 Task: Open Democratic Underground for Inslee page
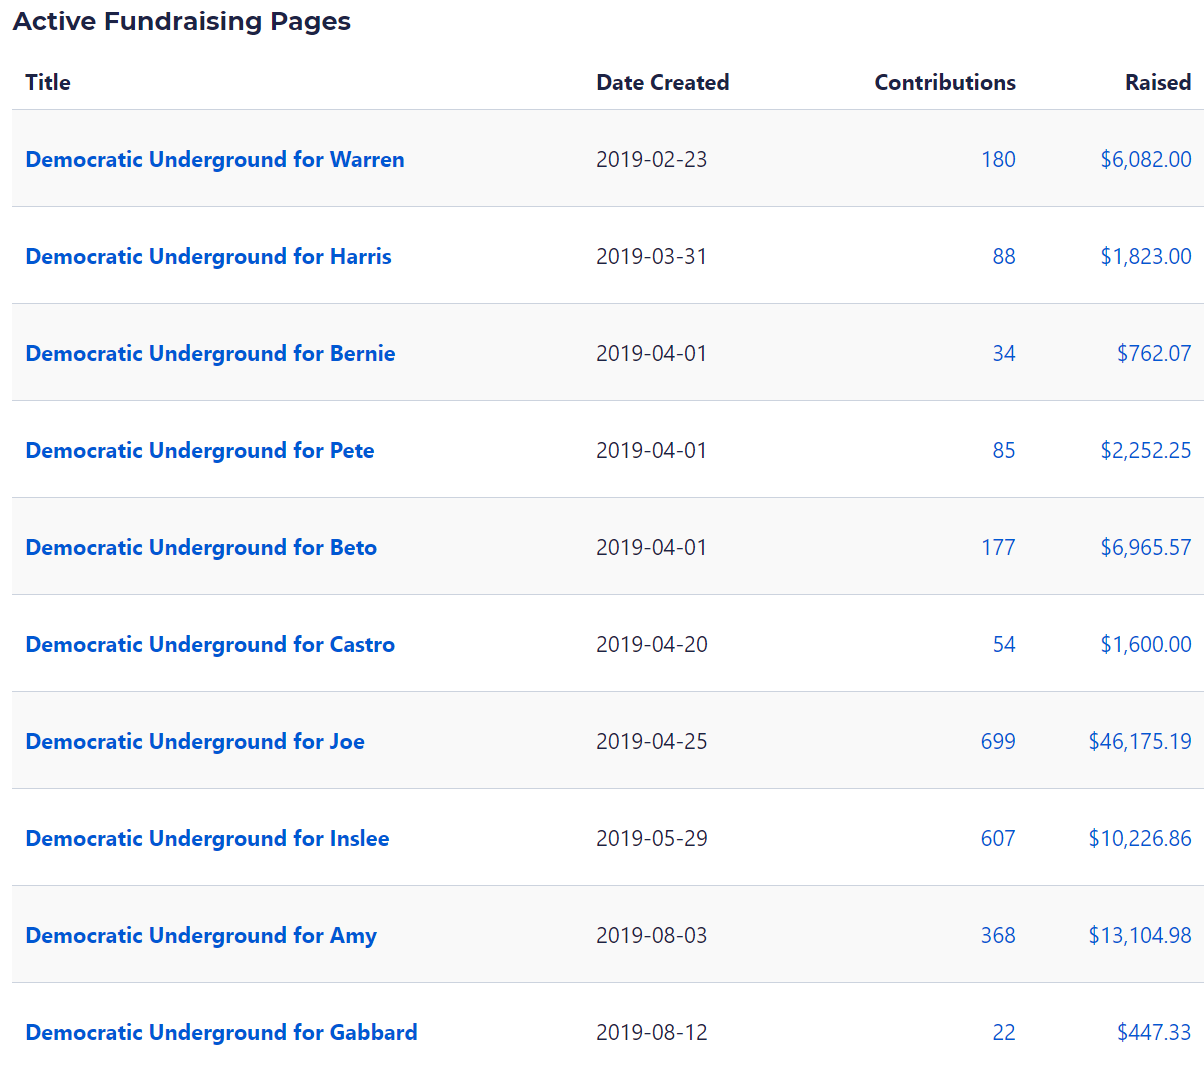[x=207, y=839]
